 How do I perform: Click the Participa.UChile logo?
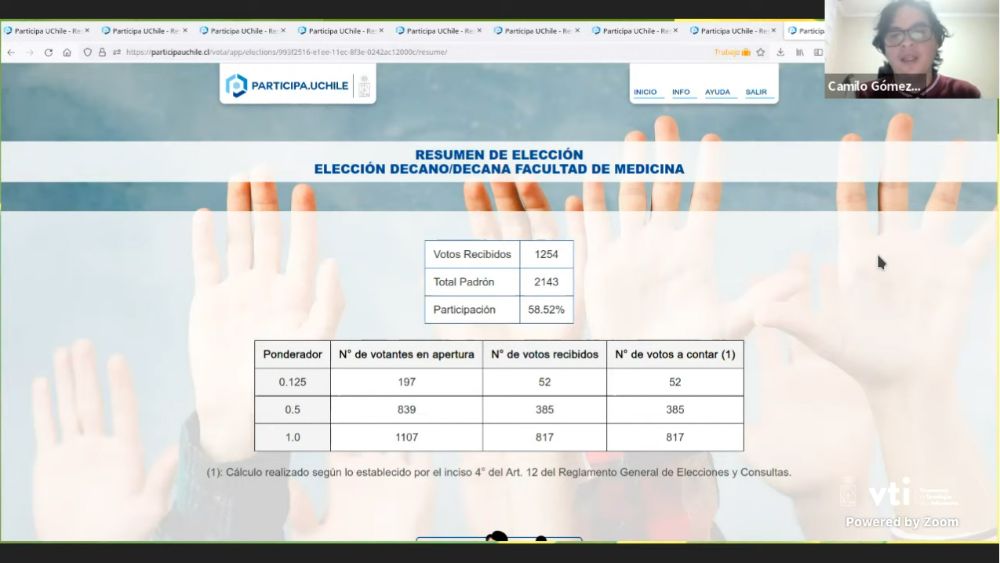(x=287, y=86)
